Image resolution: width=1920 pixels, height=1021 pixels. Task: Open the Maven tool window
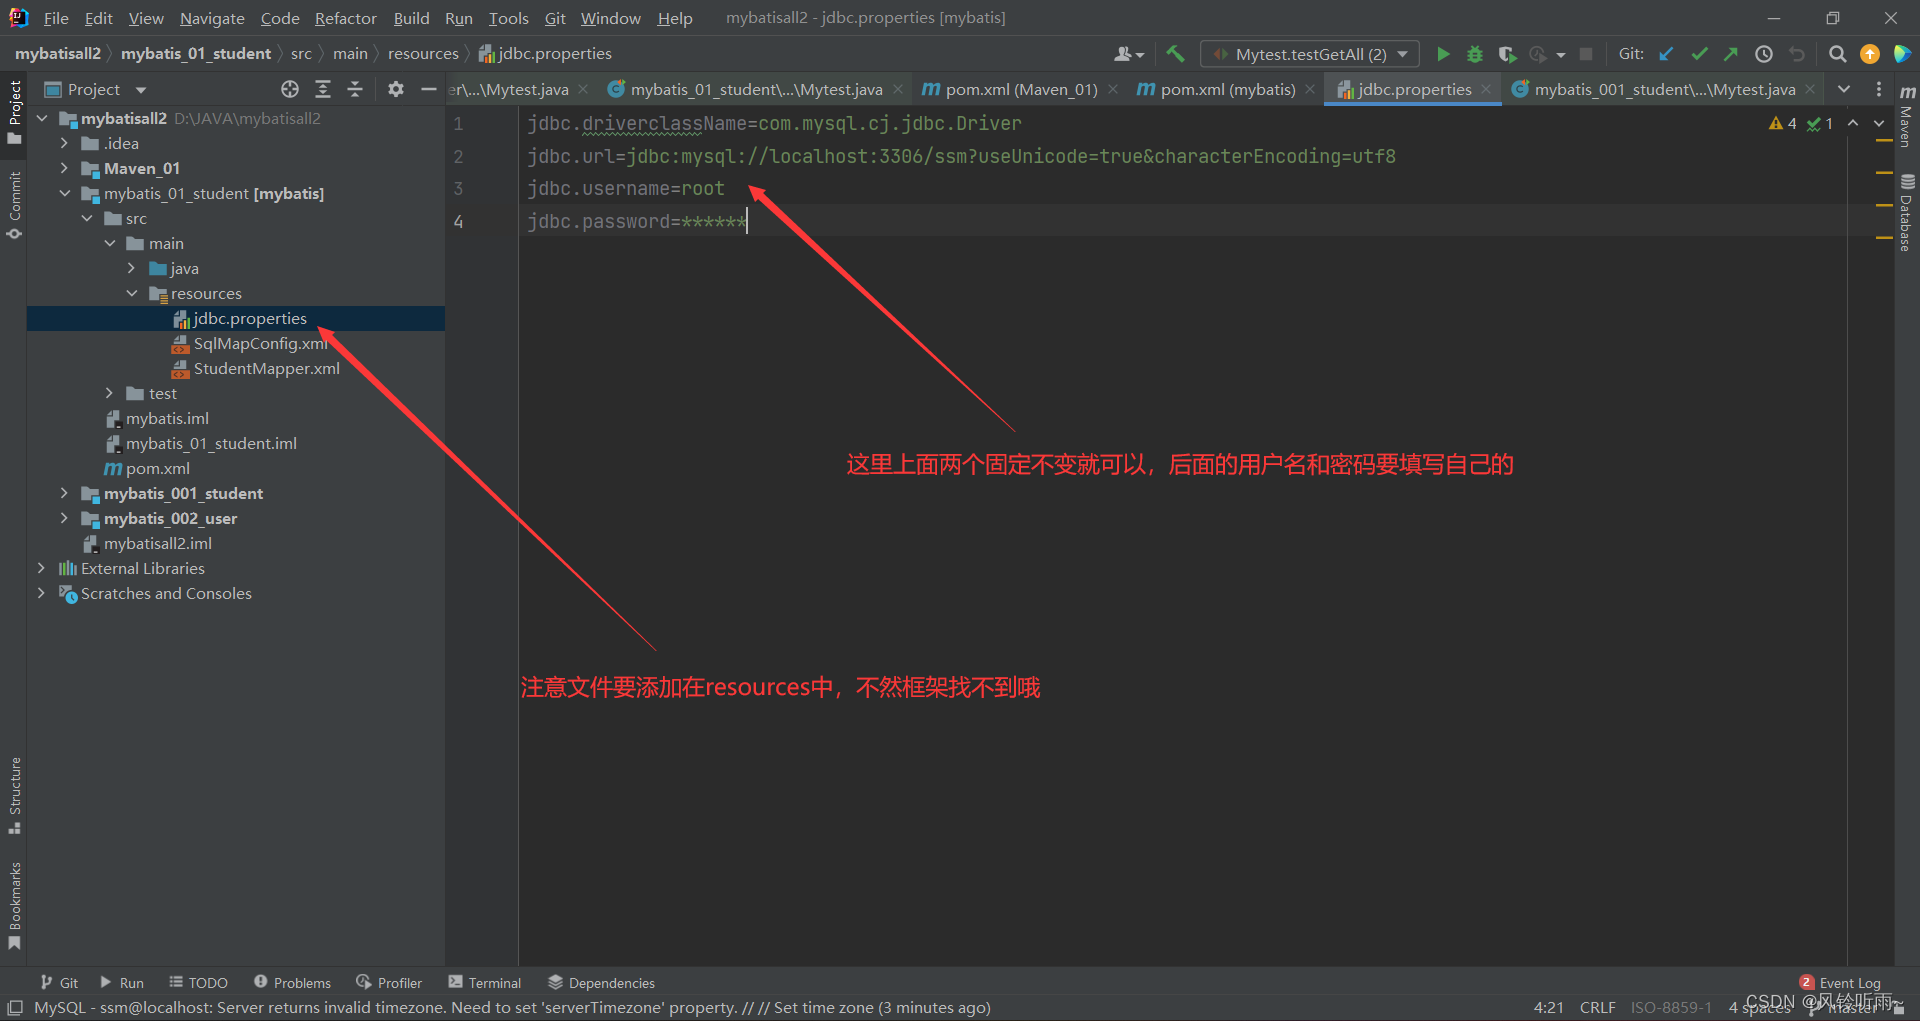click(1907, 118)
